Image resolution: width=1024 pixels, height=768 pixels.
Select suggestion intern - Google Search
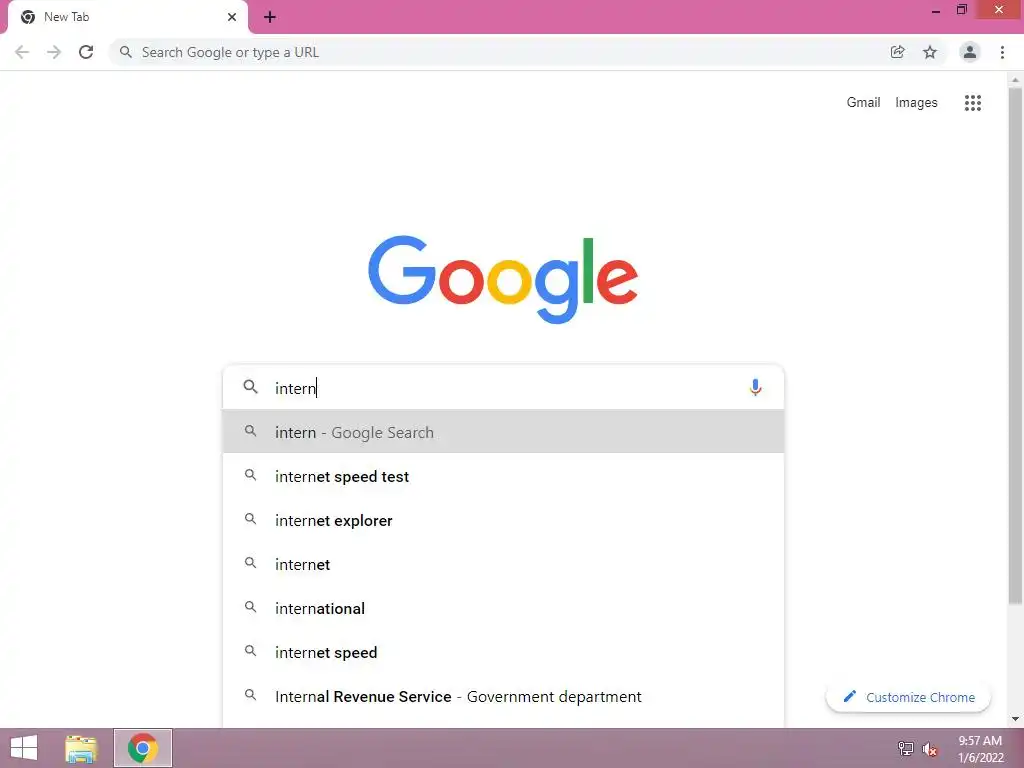(503, 432)
